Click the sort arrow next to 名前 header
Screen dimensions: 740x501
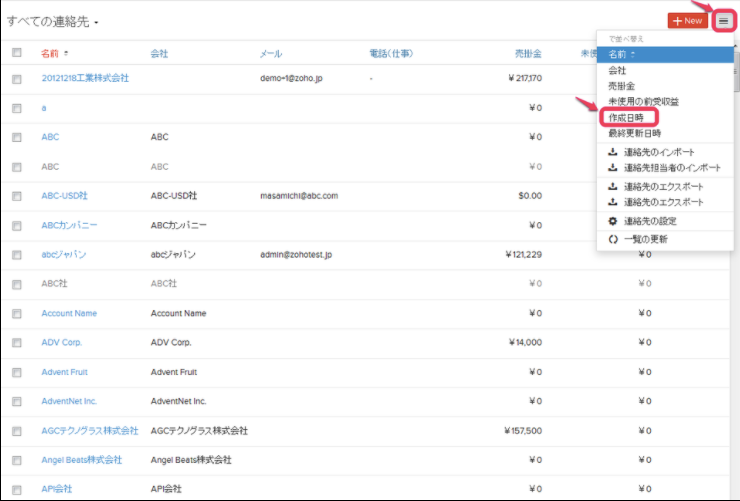point(67,53)
